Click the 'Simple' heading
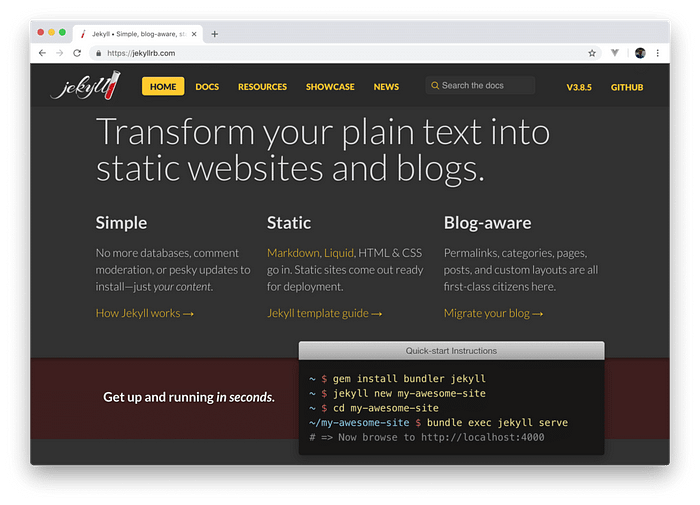The image size is (700, 505). pos(121,223)
